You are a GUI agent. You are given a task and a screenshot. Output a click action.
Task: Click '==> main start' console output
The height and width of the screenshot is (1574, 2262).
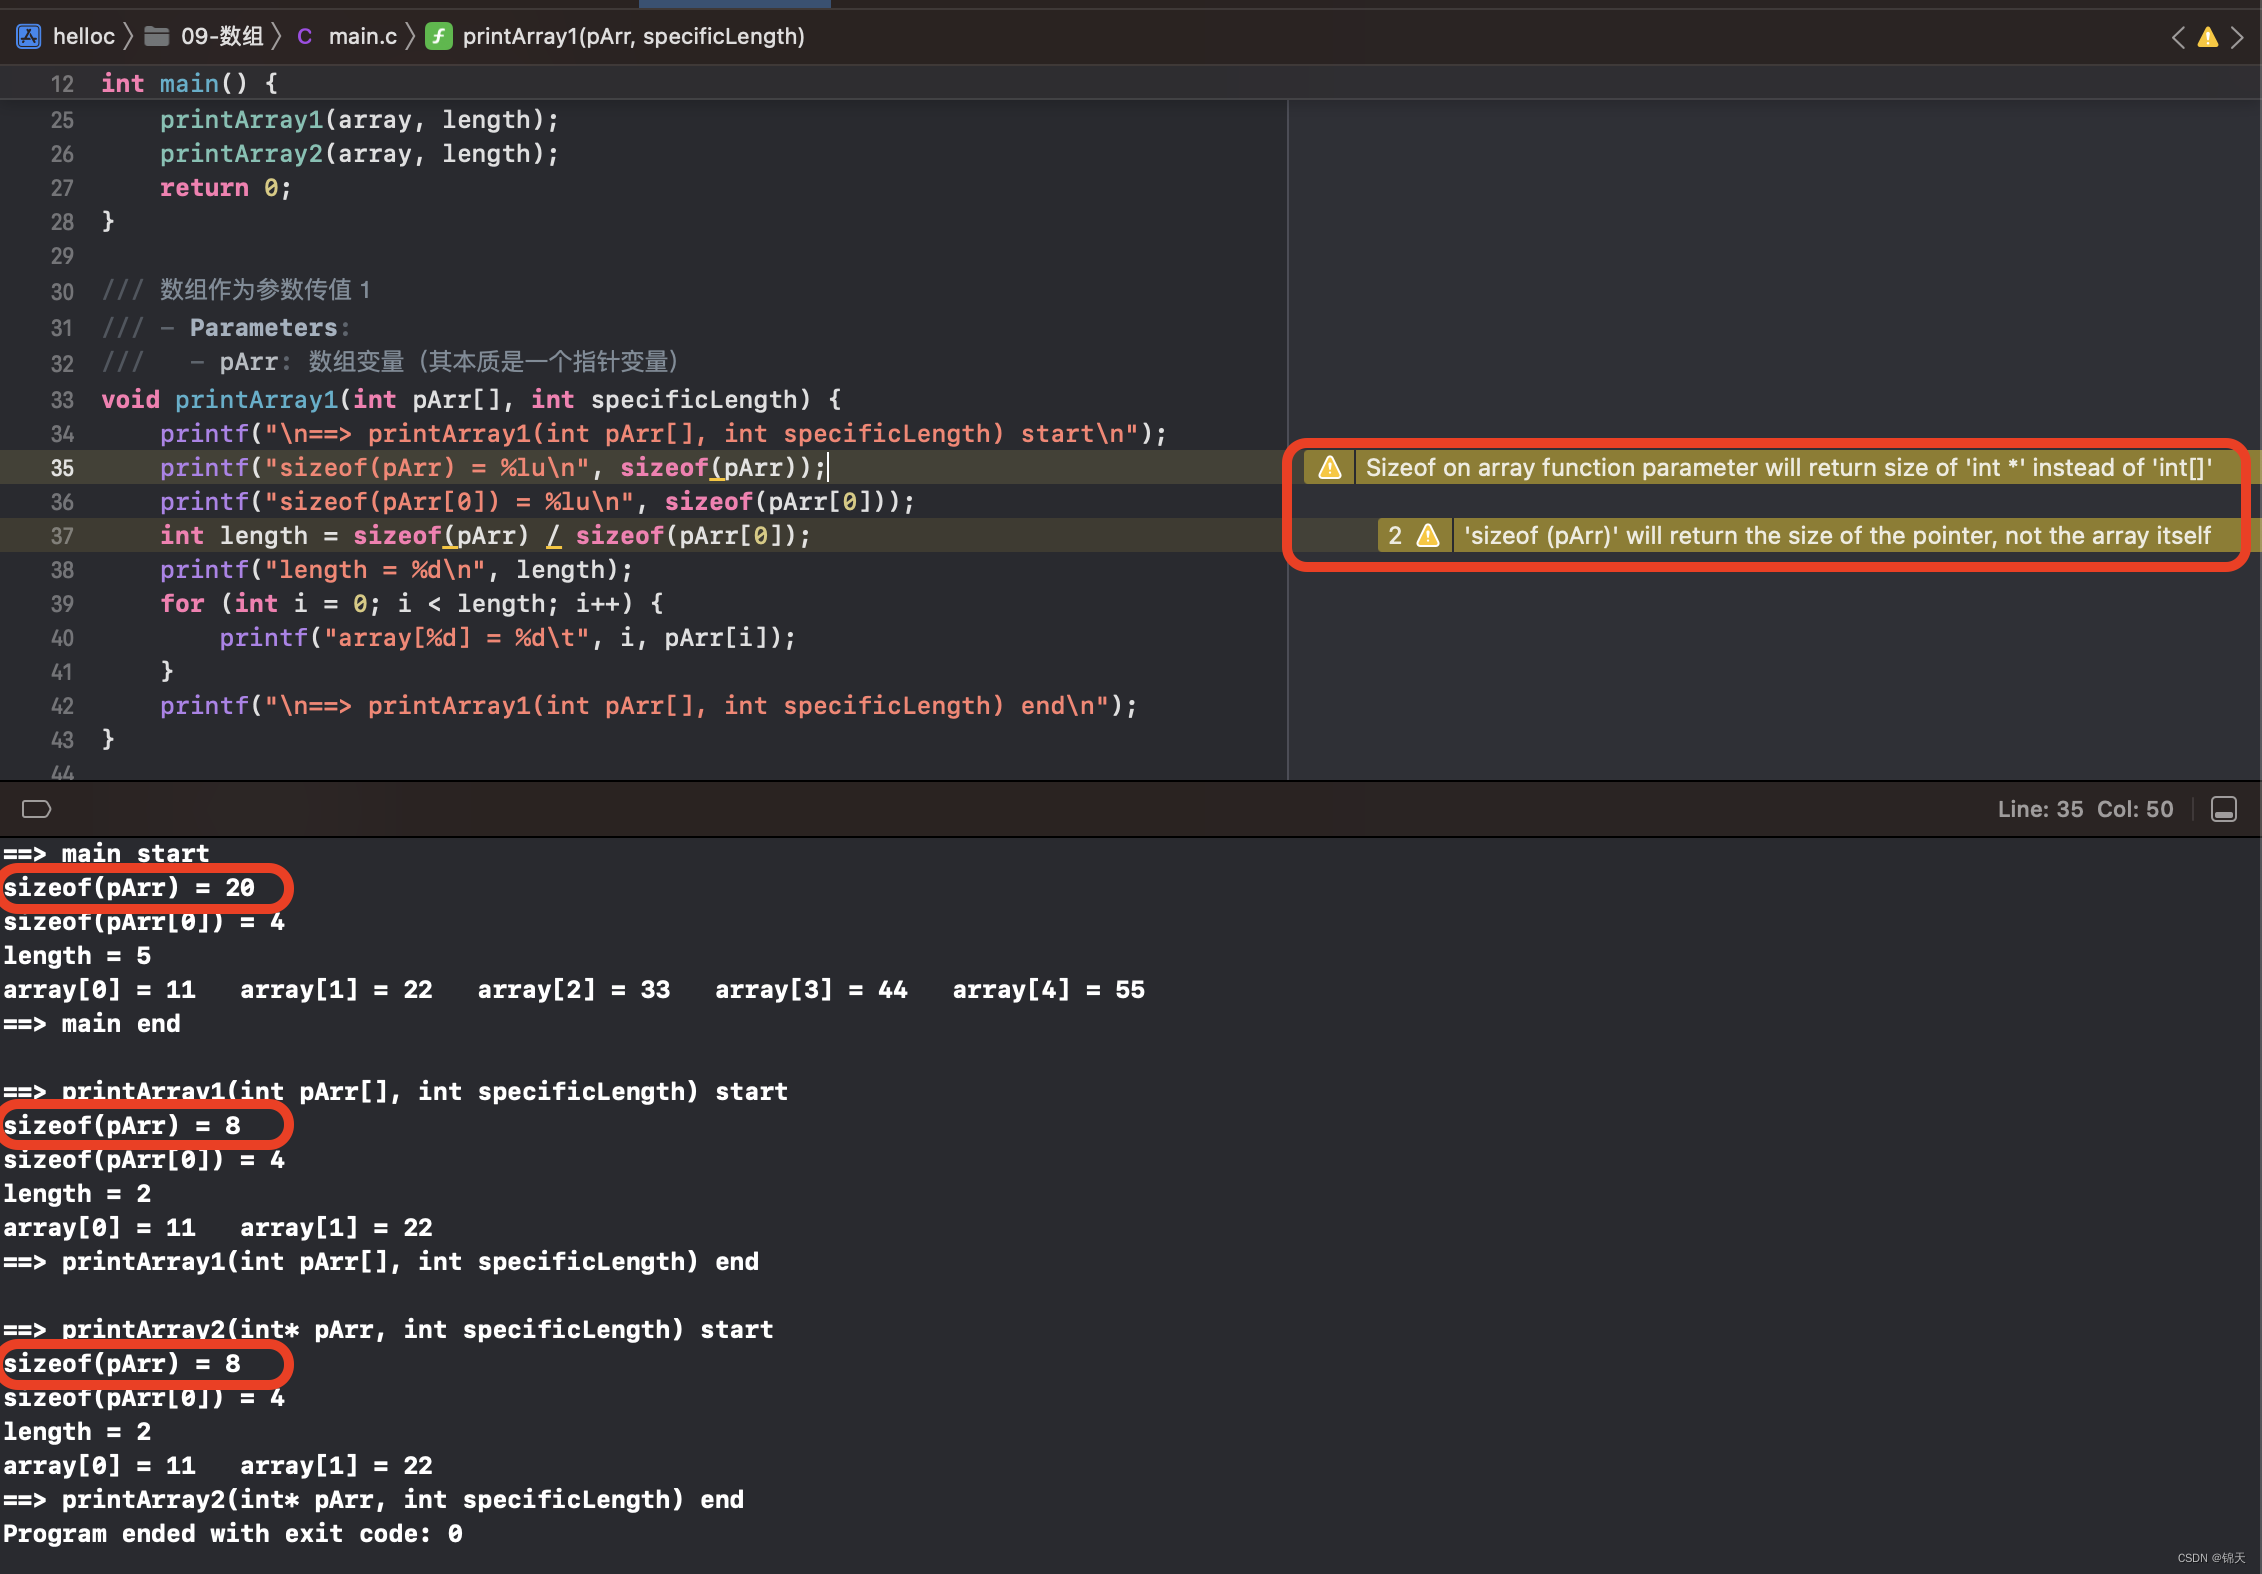click(x=106, y=854)
